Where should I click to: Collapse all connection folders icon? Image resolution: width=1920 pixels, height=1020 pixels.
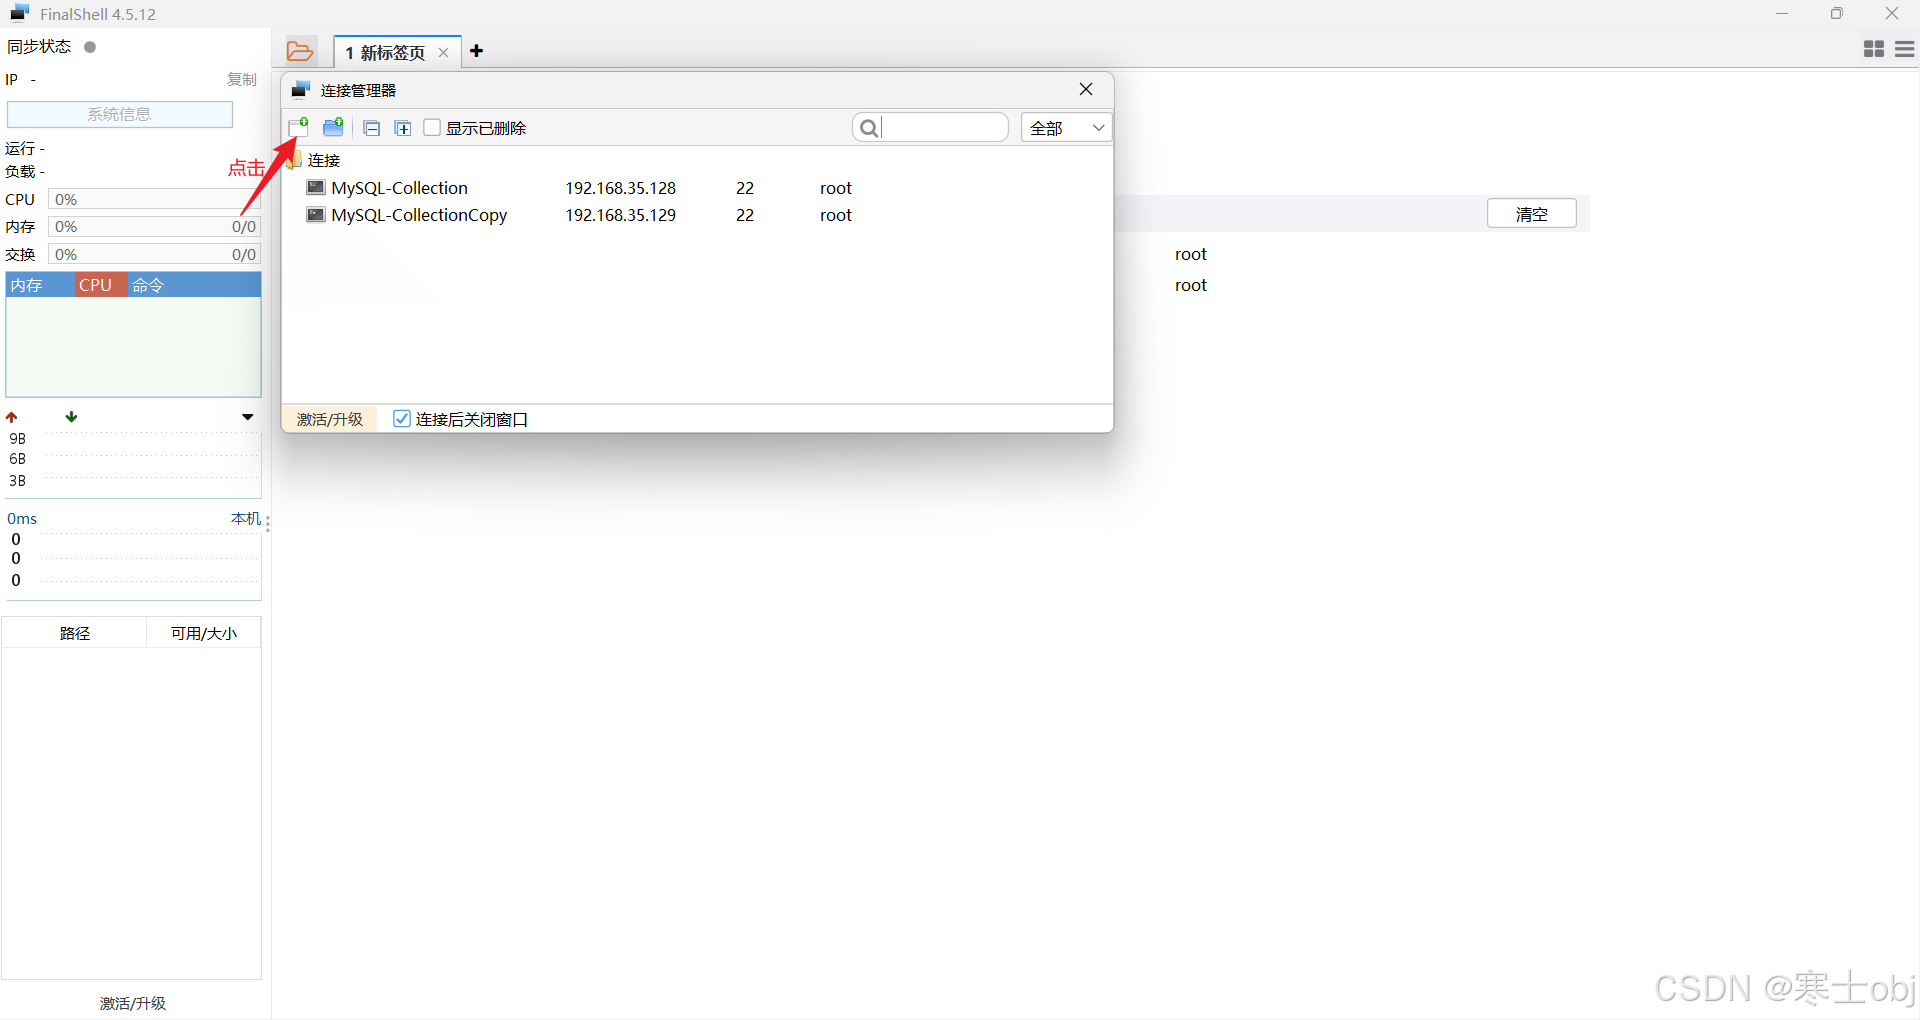(x=371, y=128)
